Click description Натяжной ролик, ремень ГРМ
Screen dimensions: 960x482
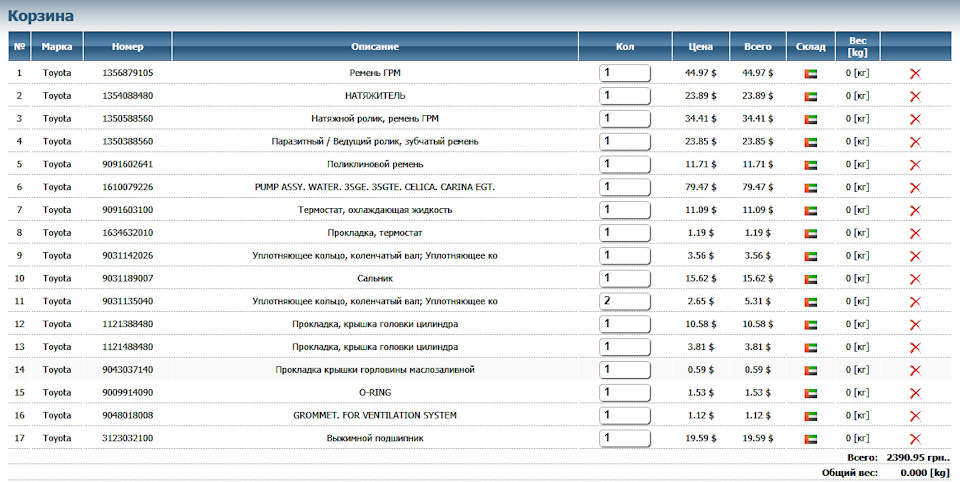coord(375,119)
